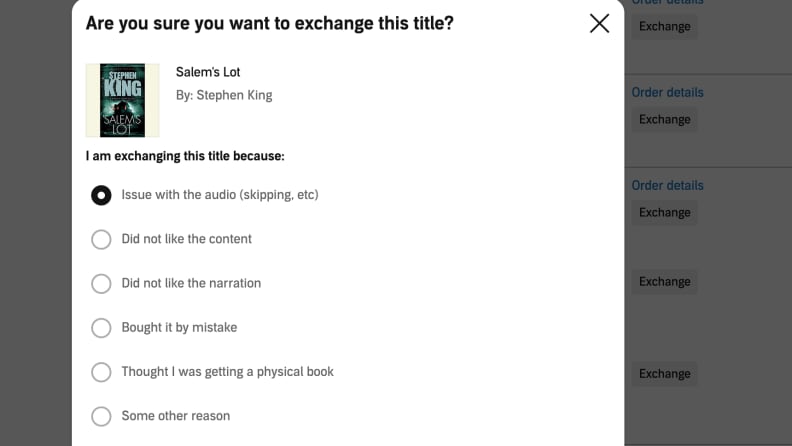Image resolution: width=792 pixels, height=446 pixels.
Task: Choose the 'Some other reason' radio button
Action: (101, 416)
